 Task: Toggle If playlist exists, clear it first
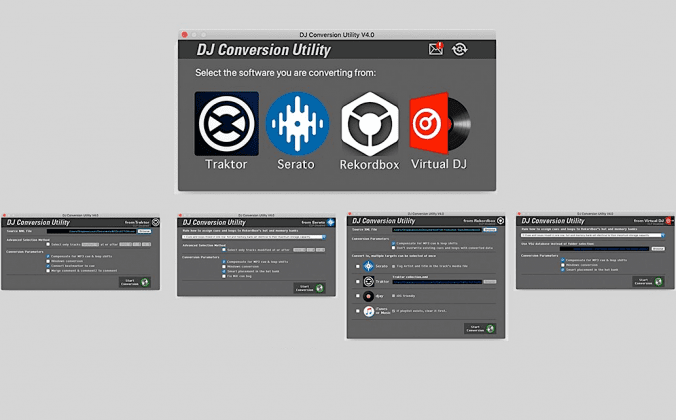point(394,311)
